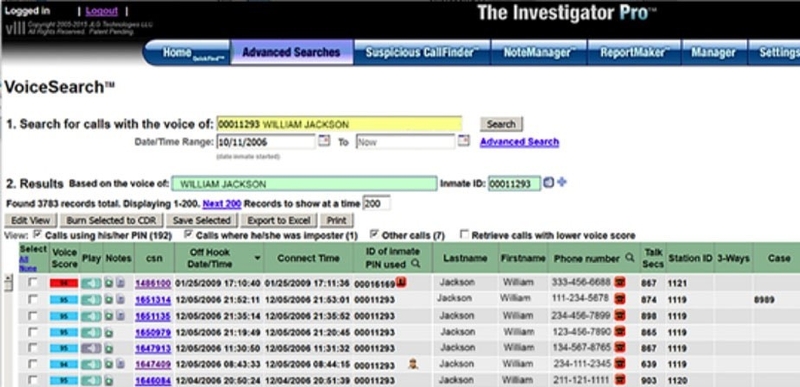Open red phone icon beside 111-234-5678
This screenshot has height=387, width=800.
pyautogui.click(x=620, y=299)
